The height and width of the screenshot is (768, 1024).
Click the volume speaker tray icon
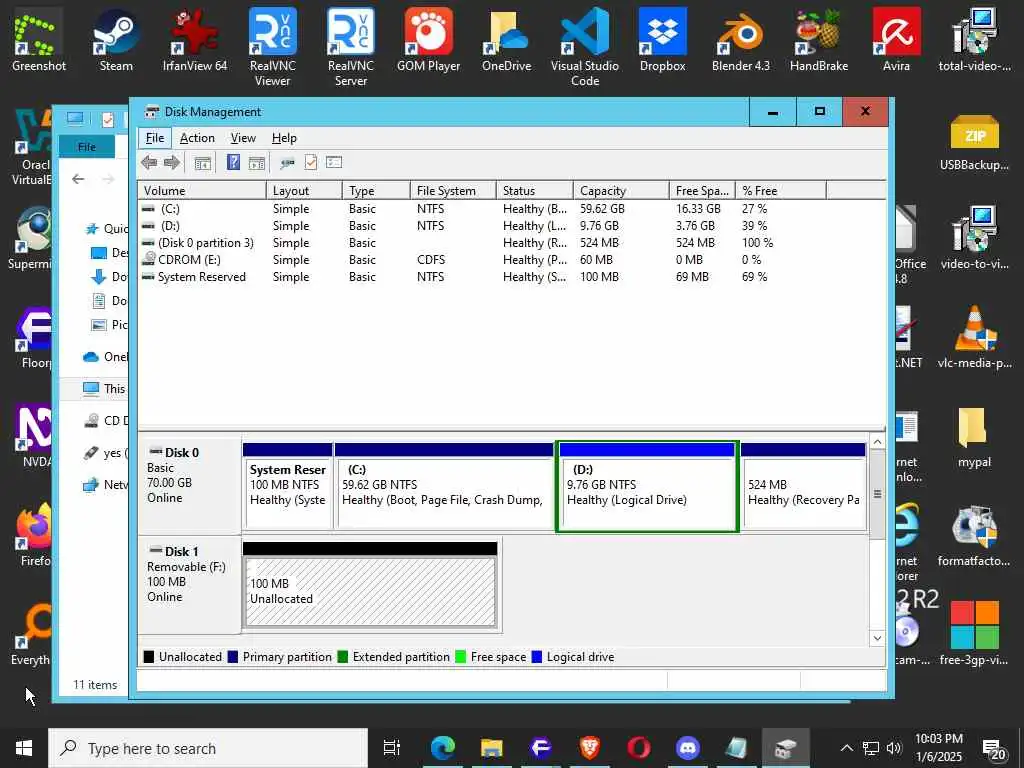(x=894, y=748)
